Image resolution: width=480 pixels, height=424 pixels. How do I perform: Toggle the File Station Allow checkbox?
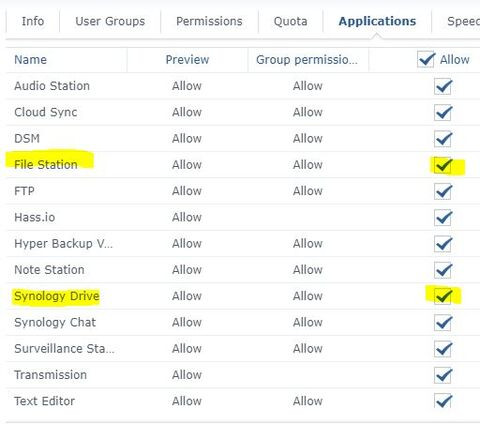coord(443,165)
